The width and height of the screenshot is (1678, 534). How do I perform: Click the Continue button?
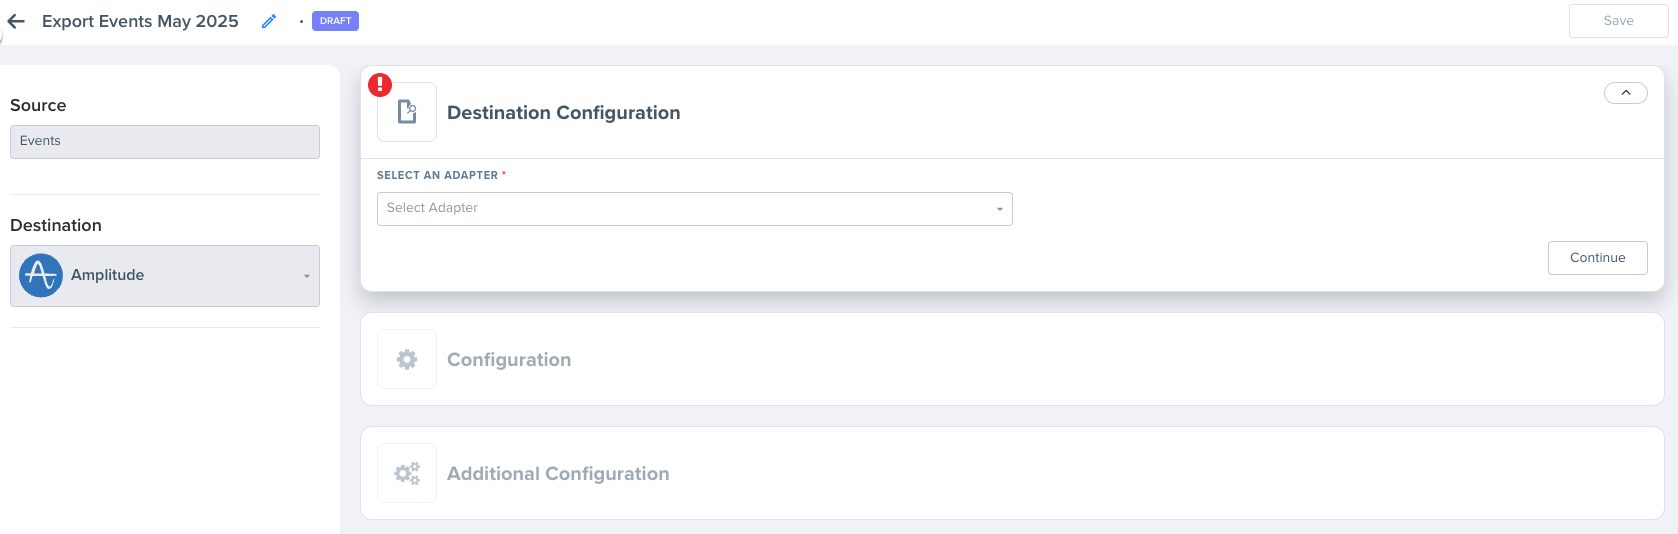tap(1597, 258)
